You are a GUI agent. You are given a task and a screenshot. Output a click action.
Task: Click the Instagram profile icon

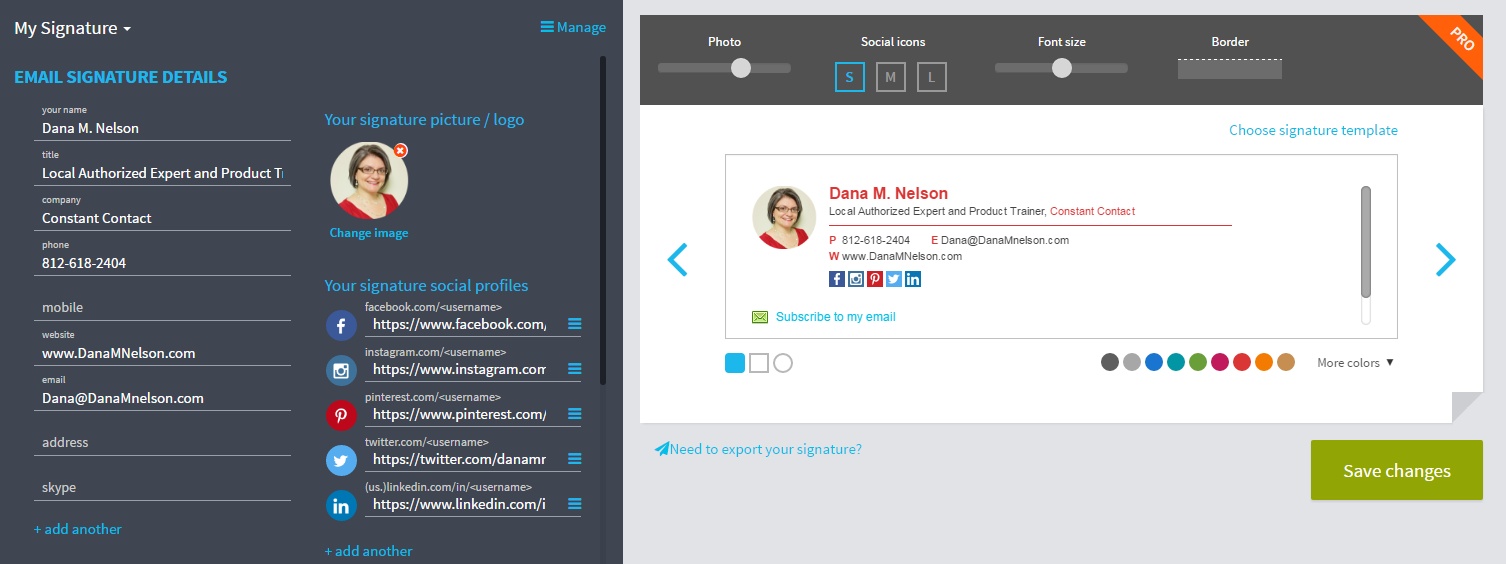[x=341, y=370]
